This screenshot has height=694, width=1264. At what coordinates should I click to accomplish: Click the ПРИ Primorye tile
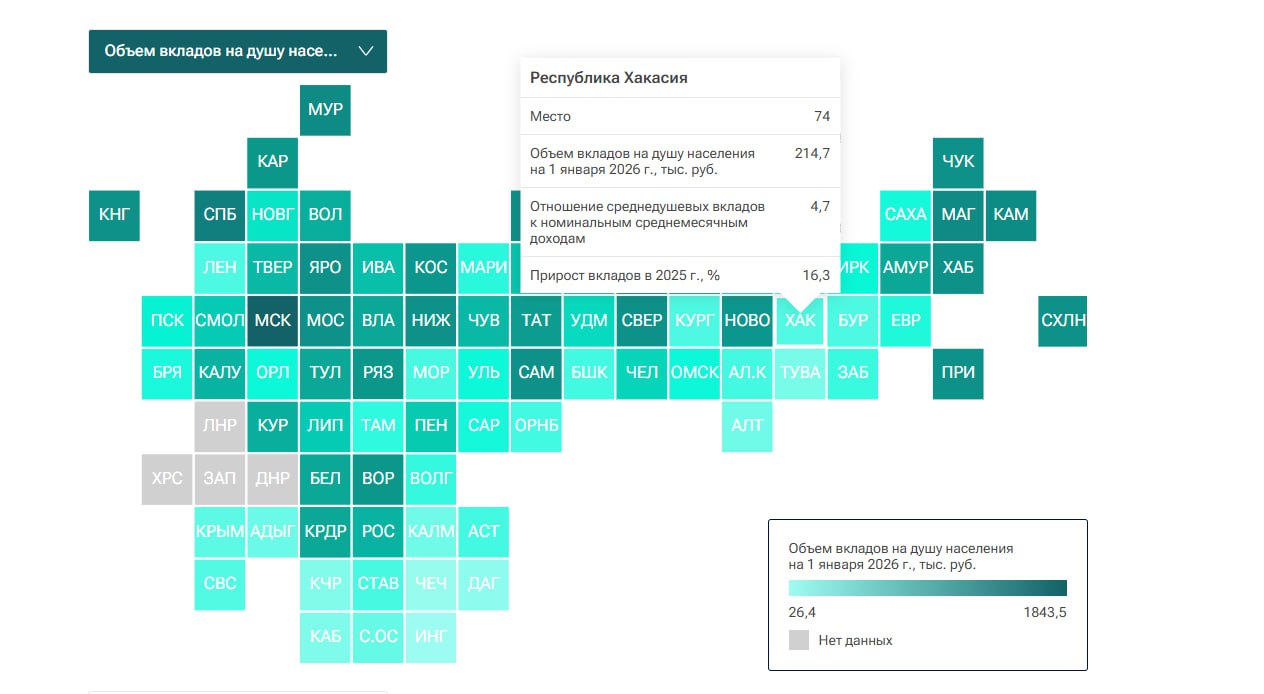pos(958,373)
